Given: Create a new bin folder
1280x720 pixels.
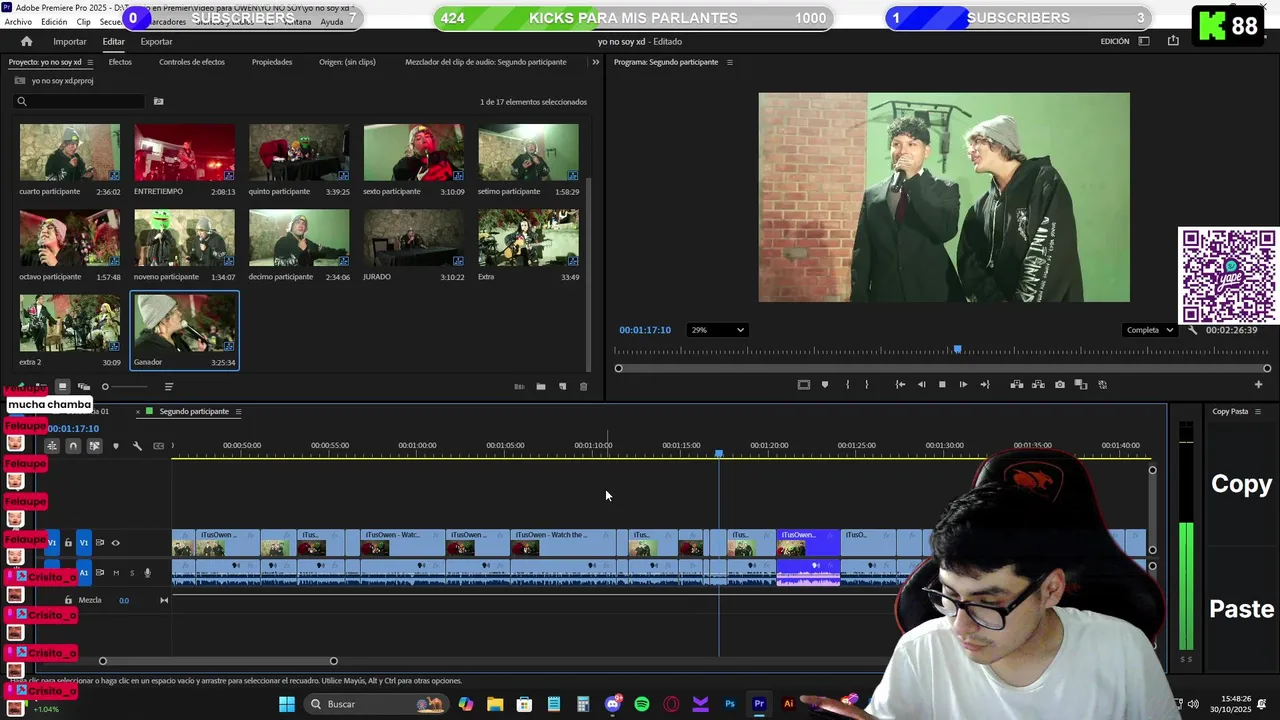Looking at the screenshot, I should pyautogui.click(x=540, y=387).
